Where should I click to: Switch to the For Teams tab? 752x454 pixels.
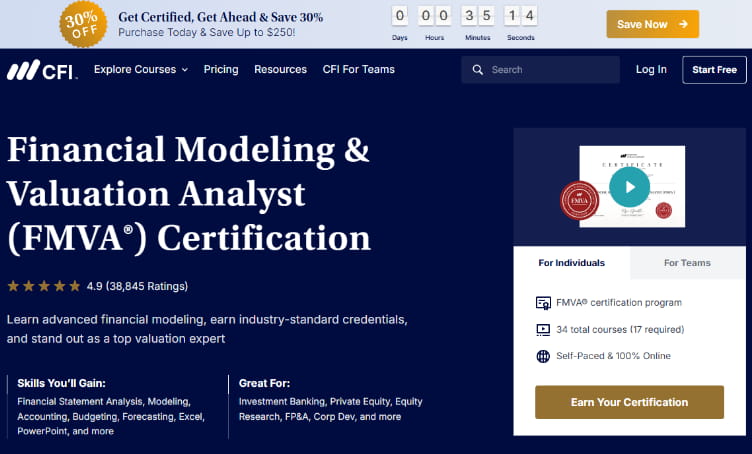pyautogui.click(x=687, y=263)
